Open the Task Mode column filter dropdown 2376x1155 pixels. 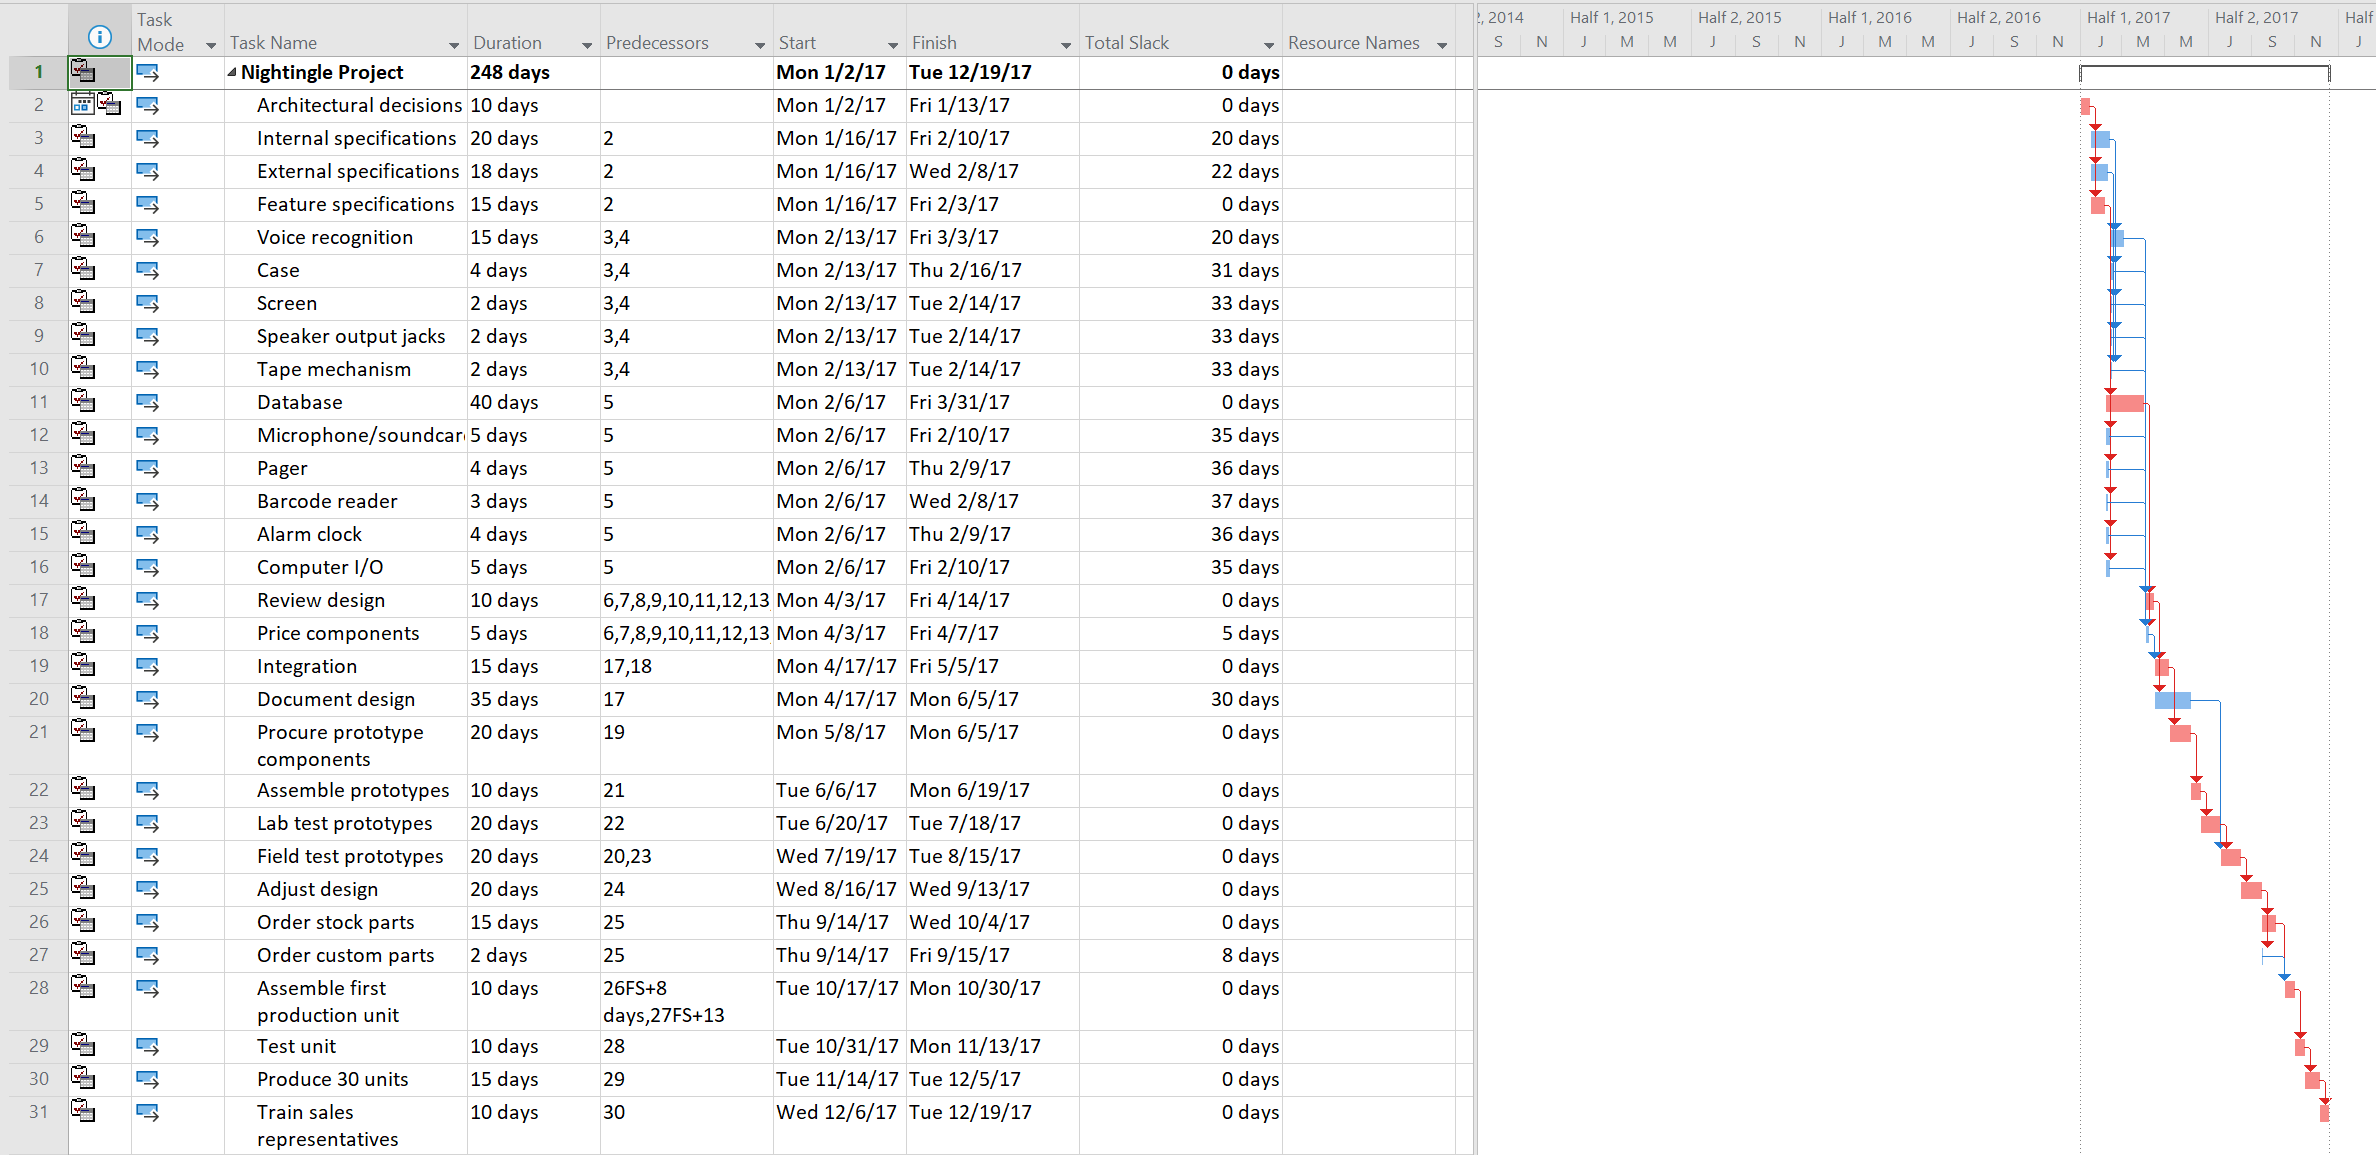click(211, 45)
